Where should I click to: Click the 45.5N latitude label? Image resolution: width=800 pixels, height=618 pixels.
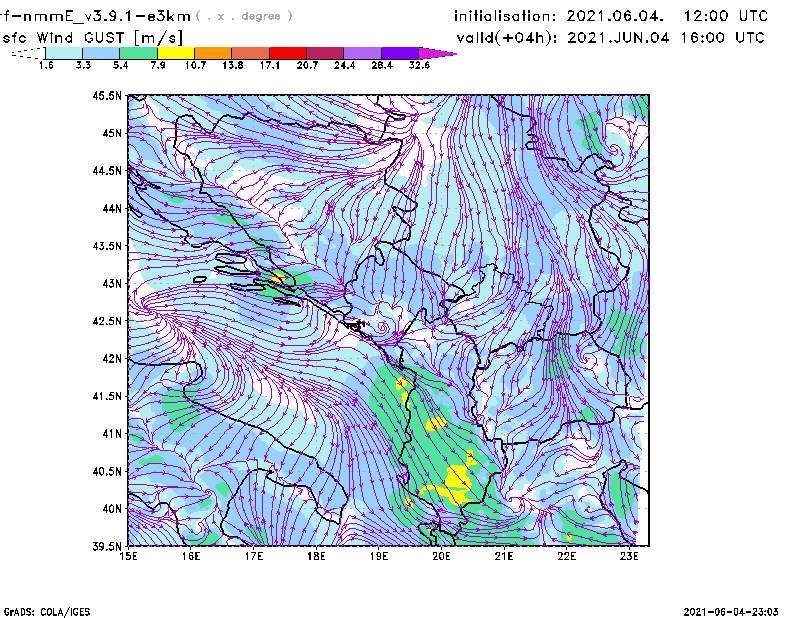[x=107, y=95]
